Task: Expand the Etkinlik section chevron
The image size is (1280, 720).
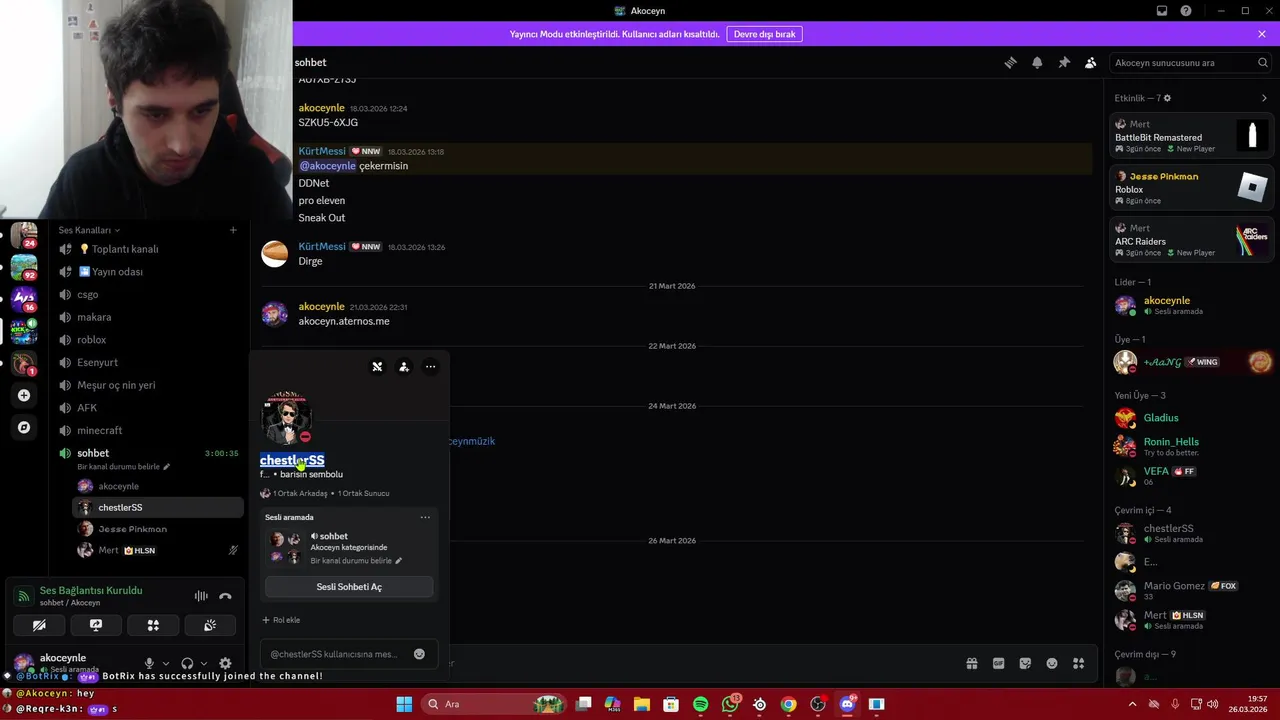Action: (1264, 98)
